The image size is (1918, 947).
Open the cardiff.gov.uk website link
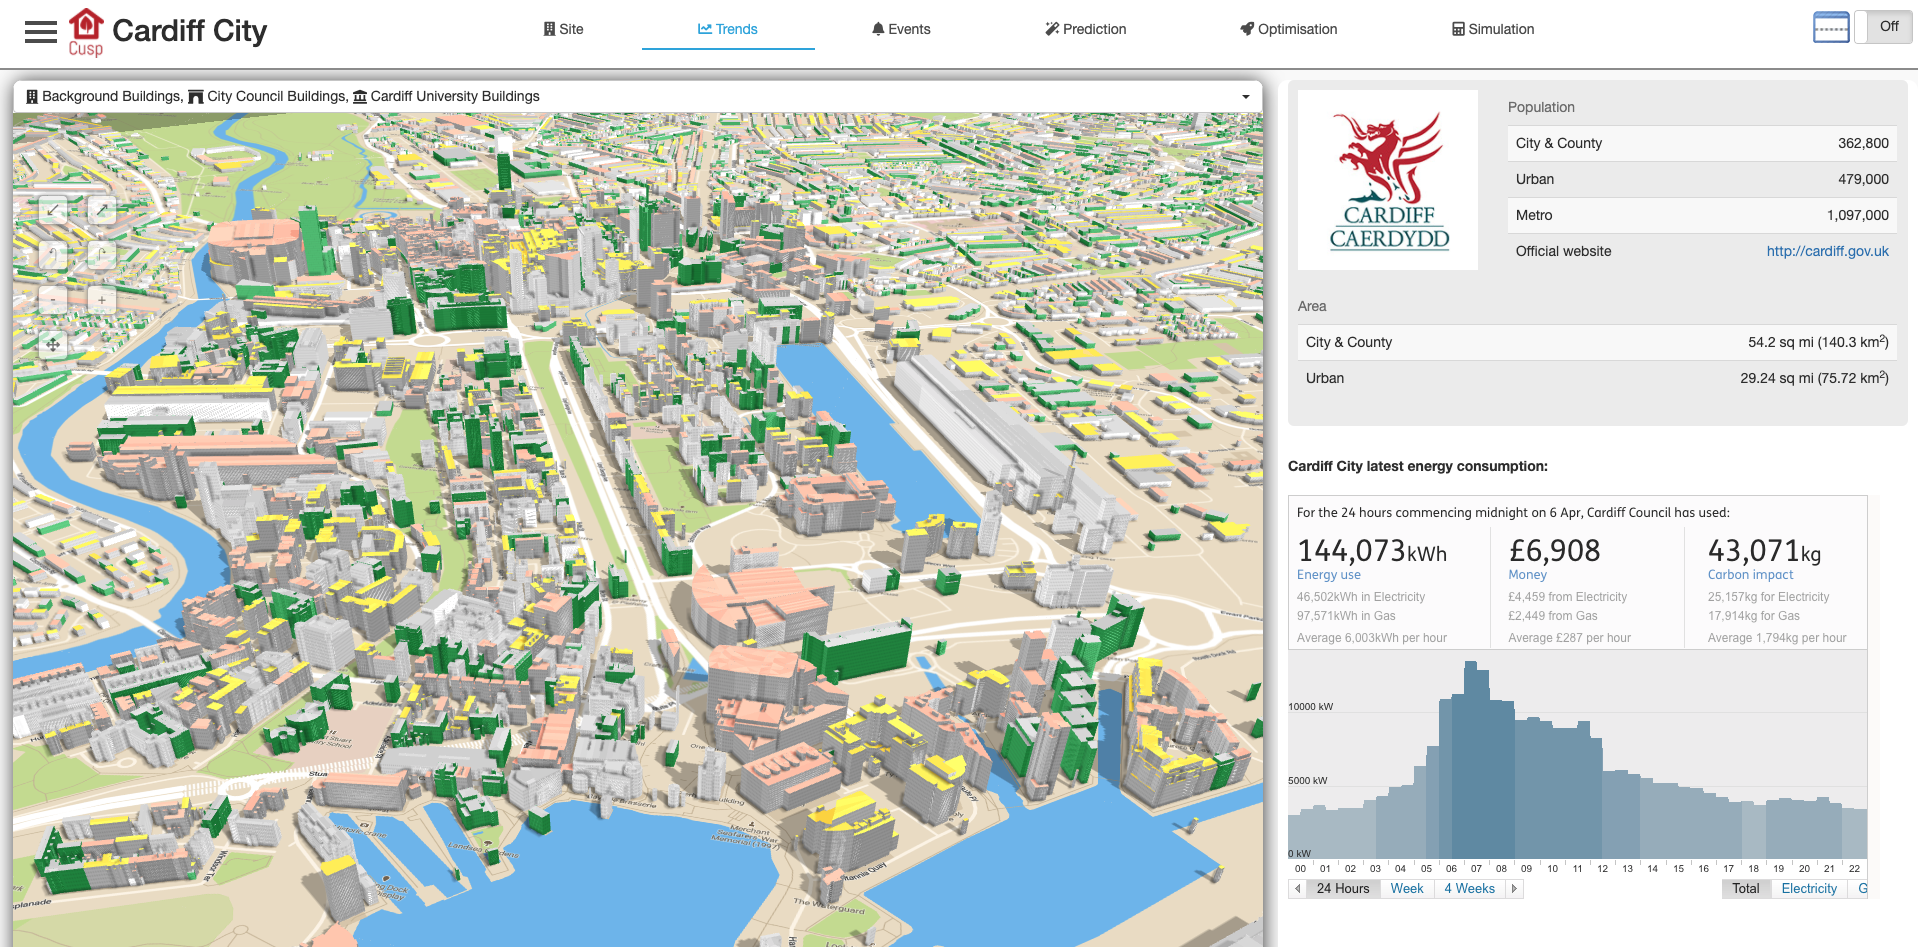[1827, 251]
